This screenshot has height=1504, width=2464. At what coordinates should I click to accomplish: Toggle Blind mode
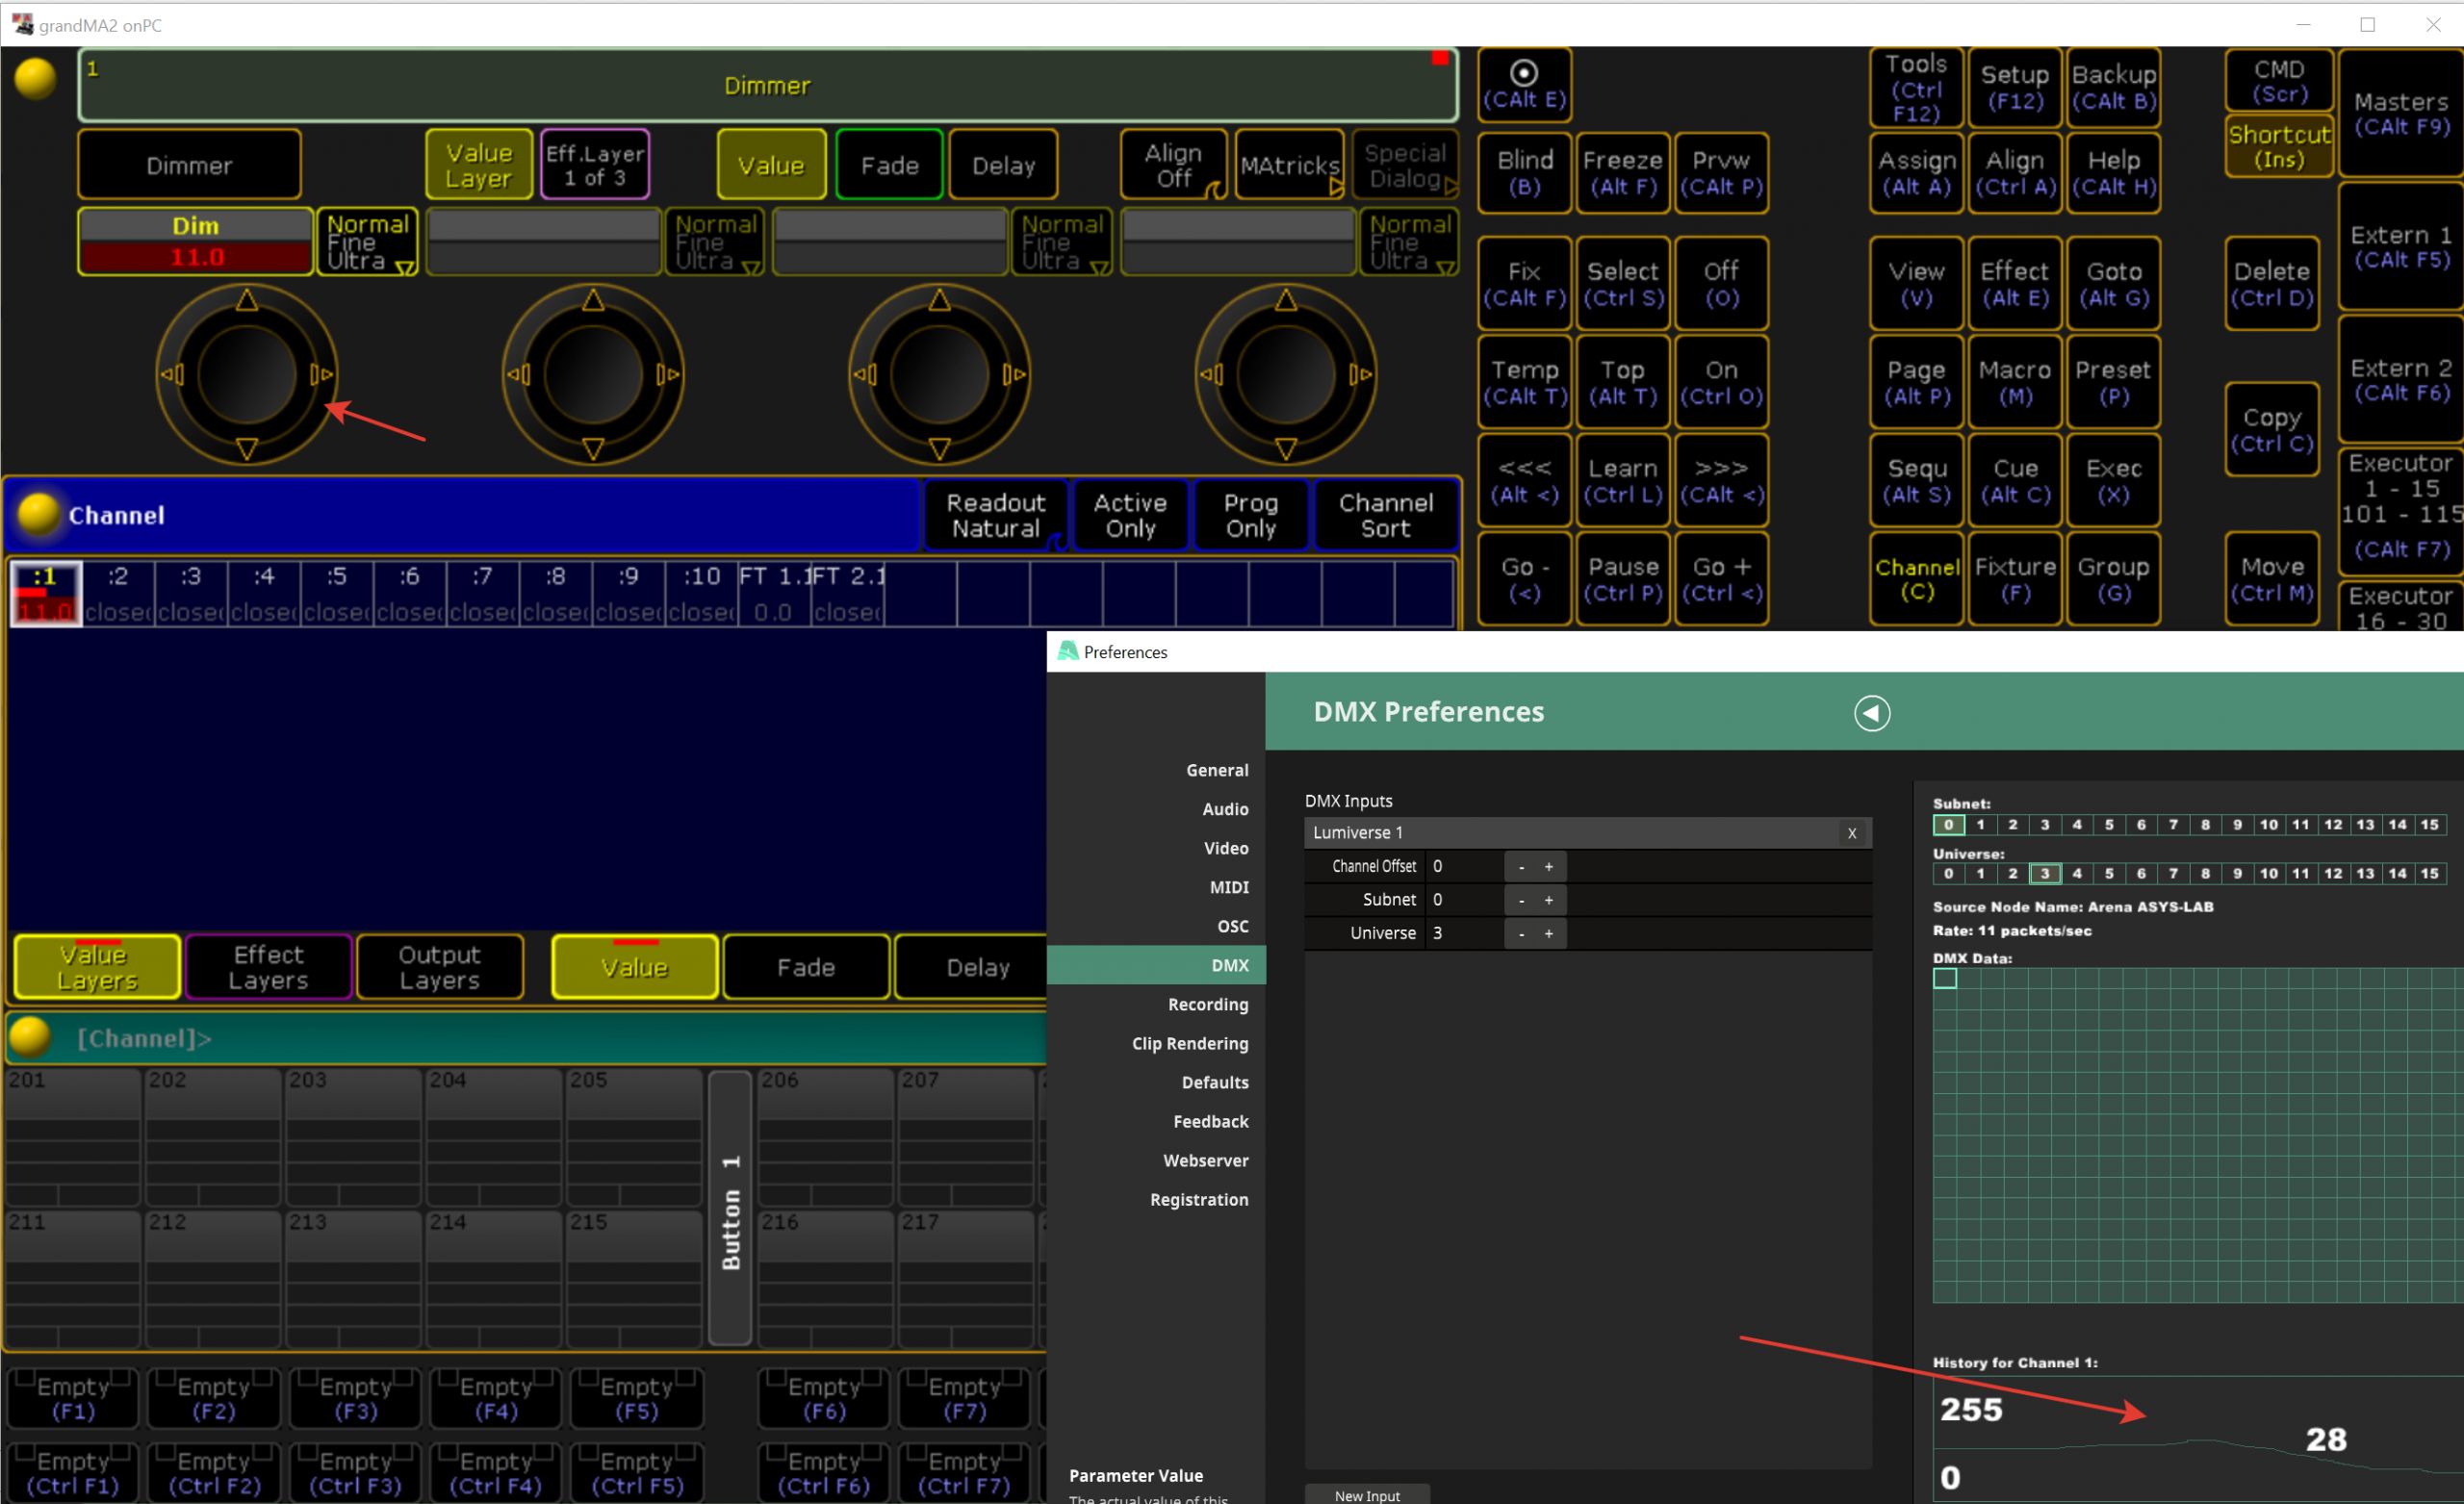[x=1523, y=173]
